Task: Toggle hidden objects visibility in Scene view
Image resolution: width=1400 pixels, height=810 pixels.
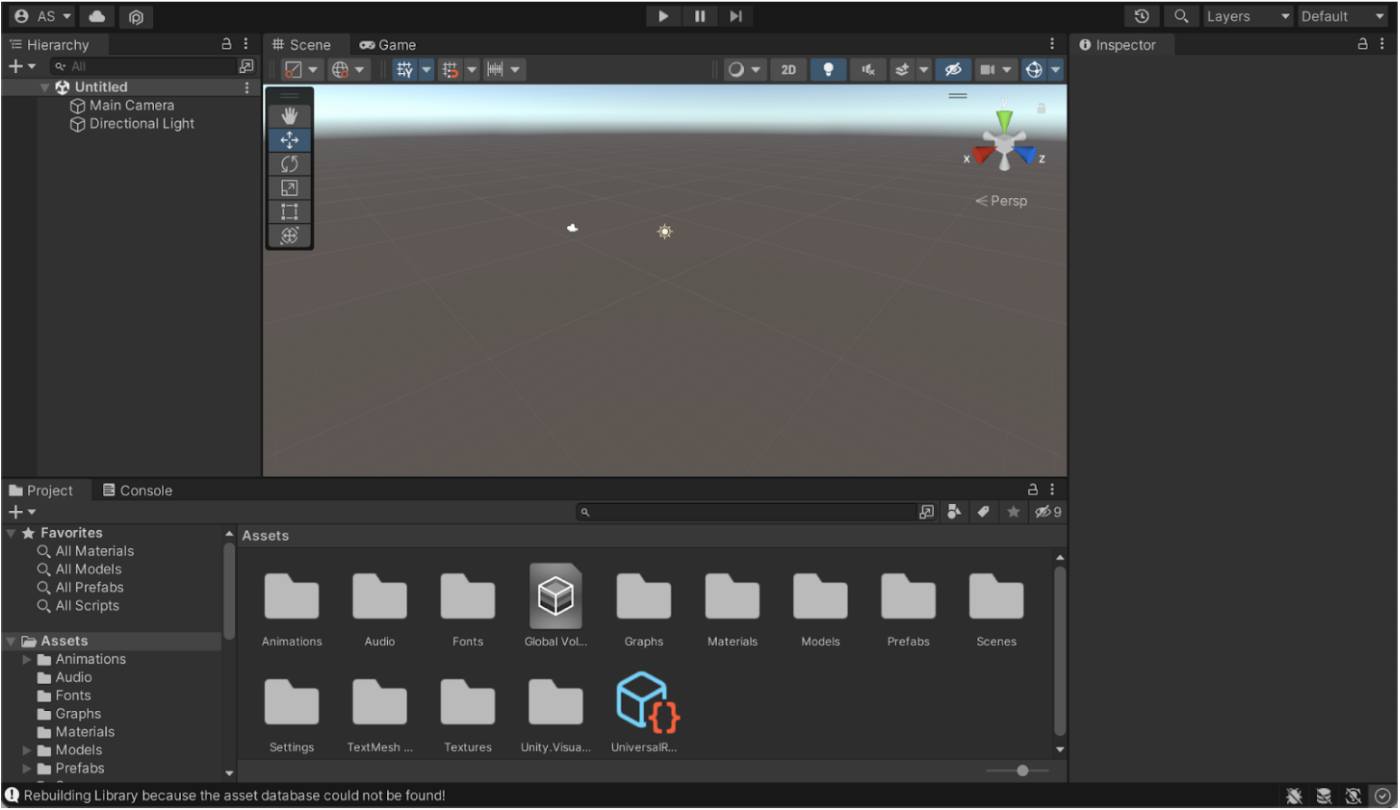Action: 953,69
